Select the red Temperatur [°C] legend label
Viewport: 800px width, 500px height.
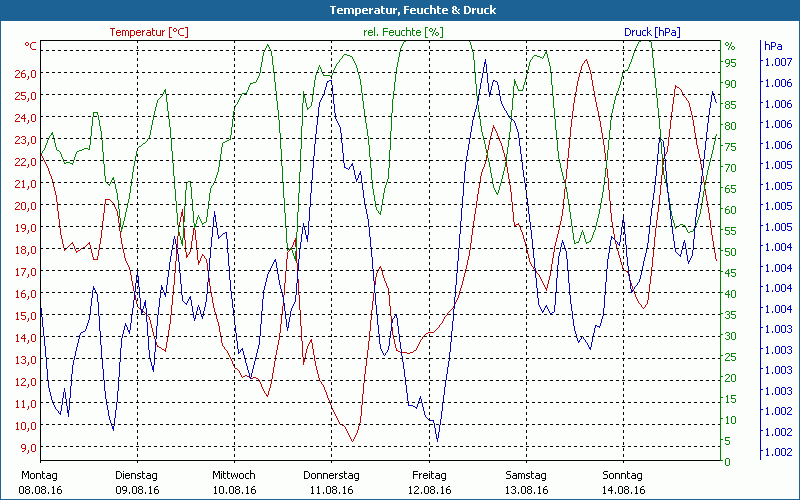149,32
